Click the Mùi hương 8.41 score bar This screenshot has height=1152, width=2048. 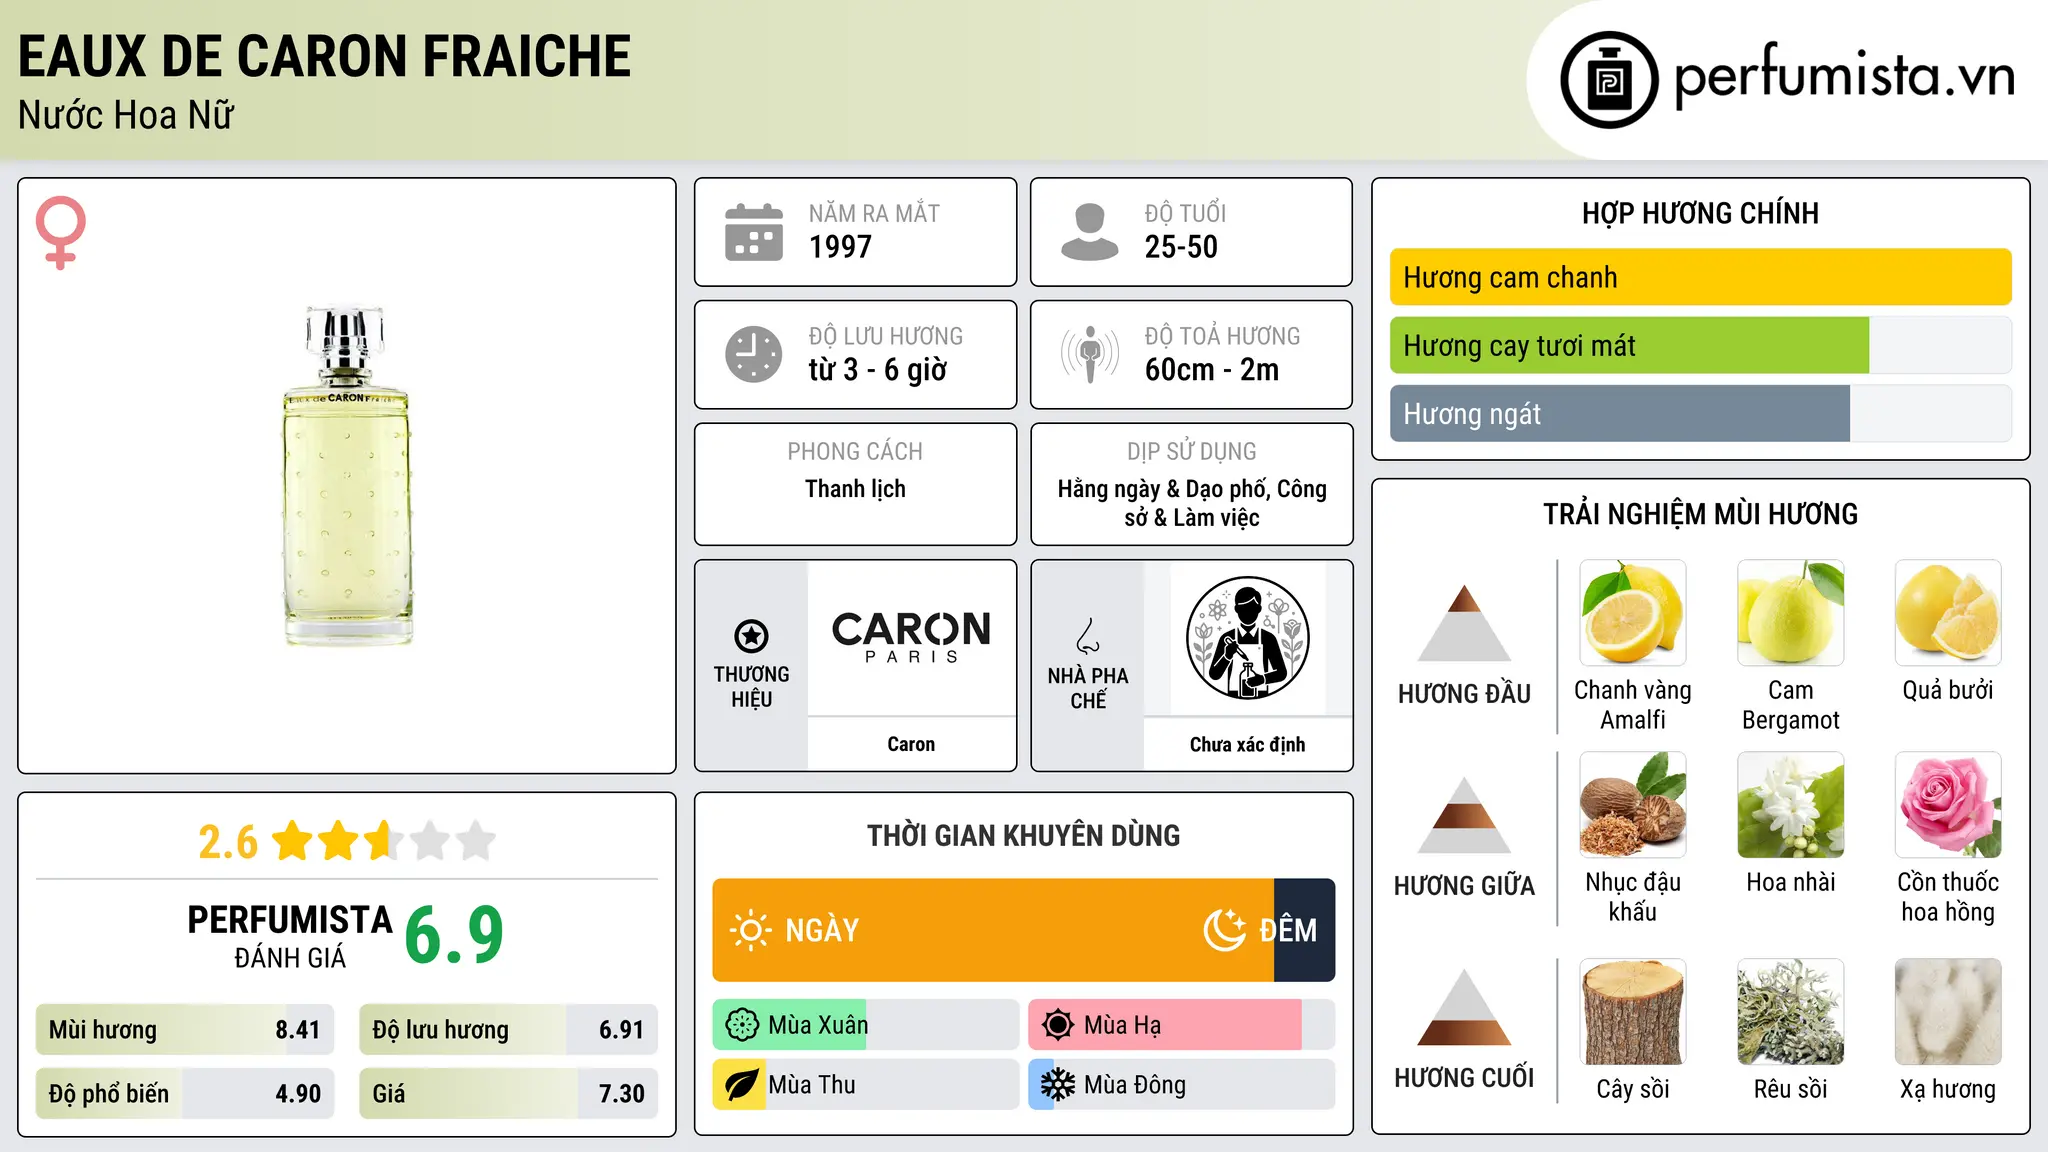tap(185, 1030)
